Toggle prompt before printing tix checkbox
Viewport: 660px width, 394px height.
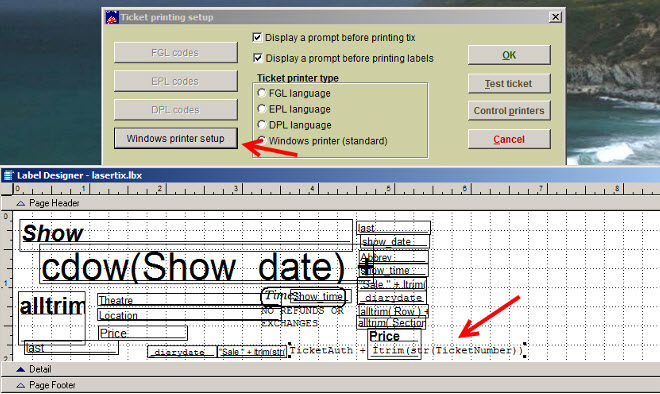click(257, 37)
